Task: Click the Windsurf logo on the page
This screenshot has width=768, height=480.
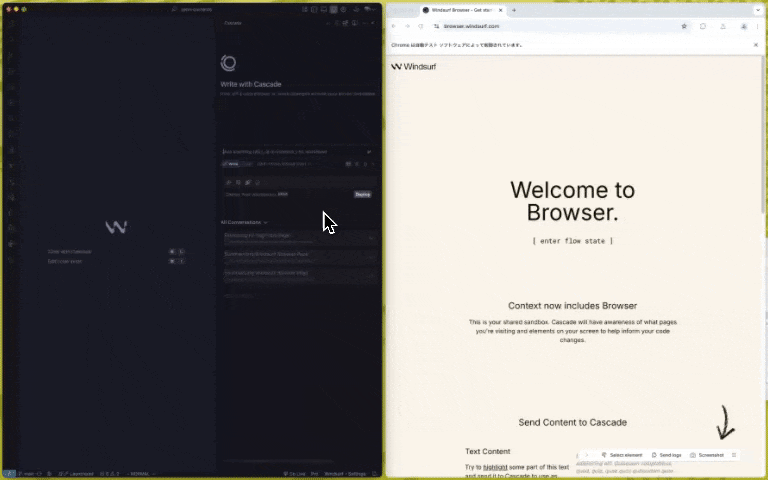Action: (x=414, y=67)
